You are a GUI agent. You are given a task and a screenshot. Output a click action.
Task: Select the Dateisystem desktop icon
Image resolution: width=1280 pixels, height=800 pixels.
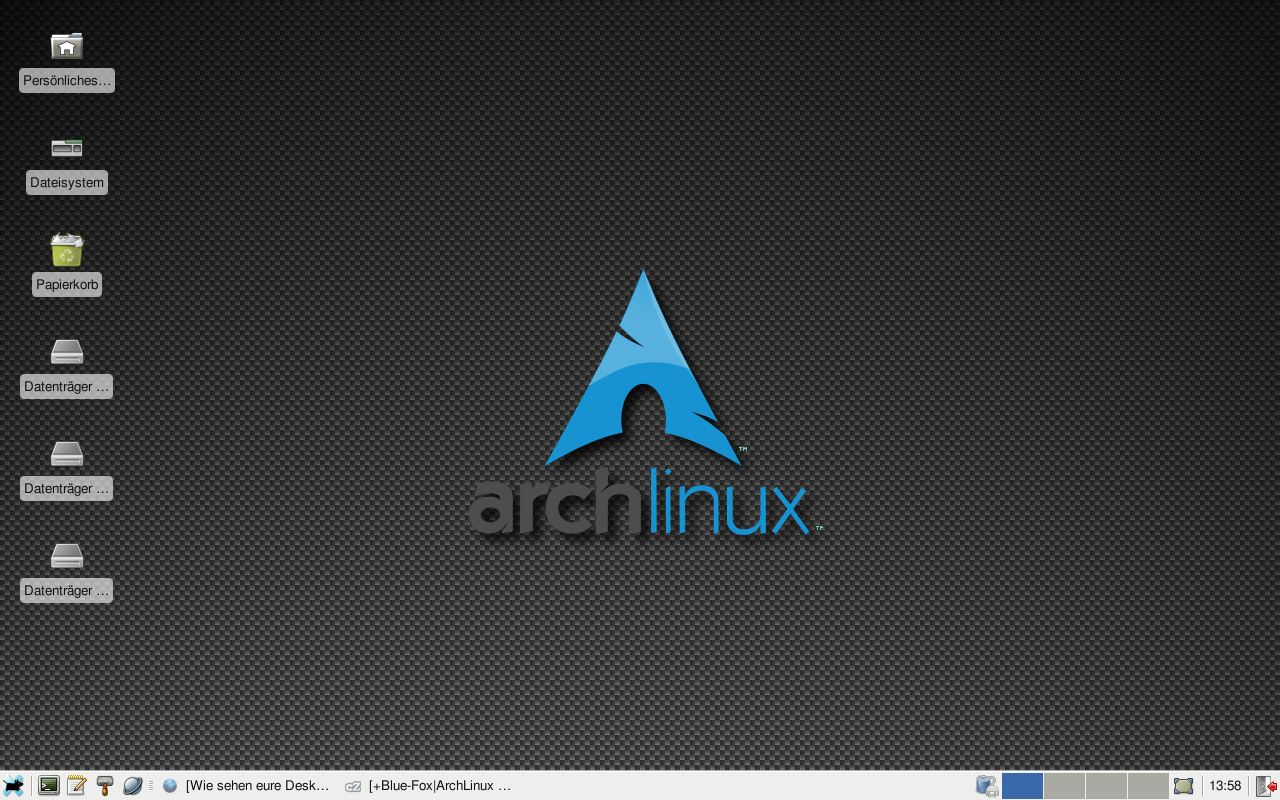[x=67, y=148]
